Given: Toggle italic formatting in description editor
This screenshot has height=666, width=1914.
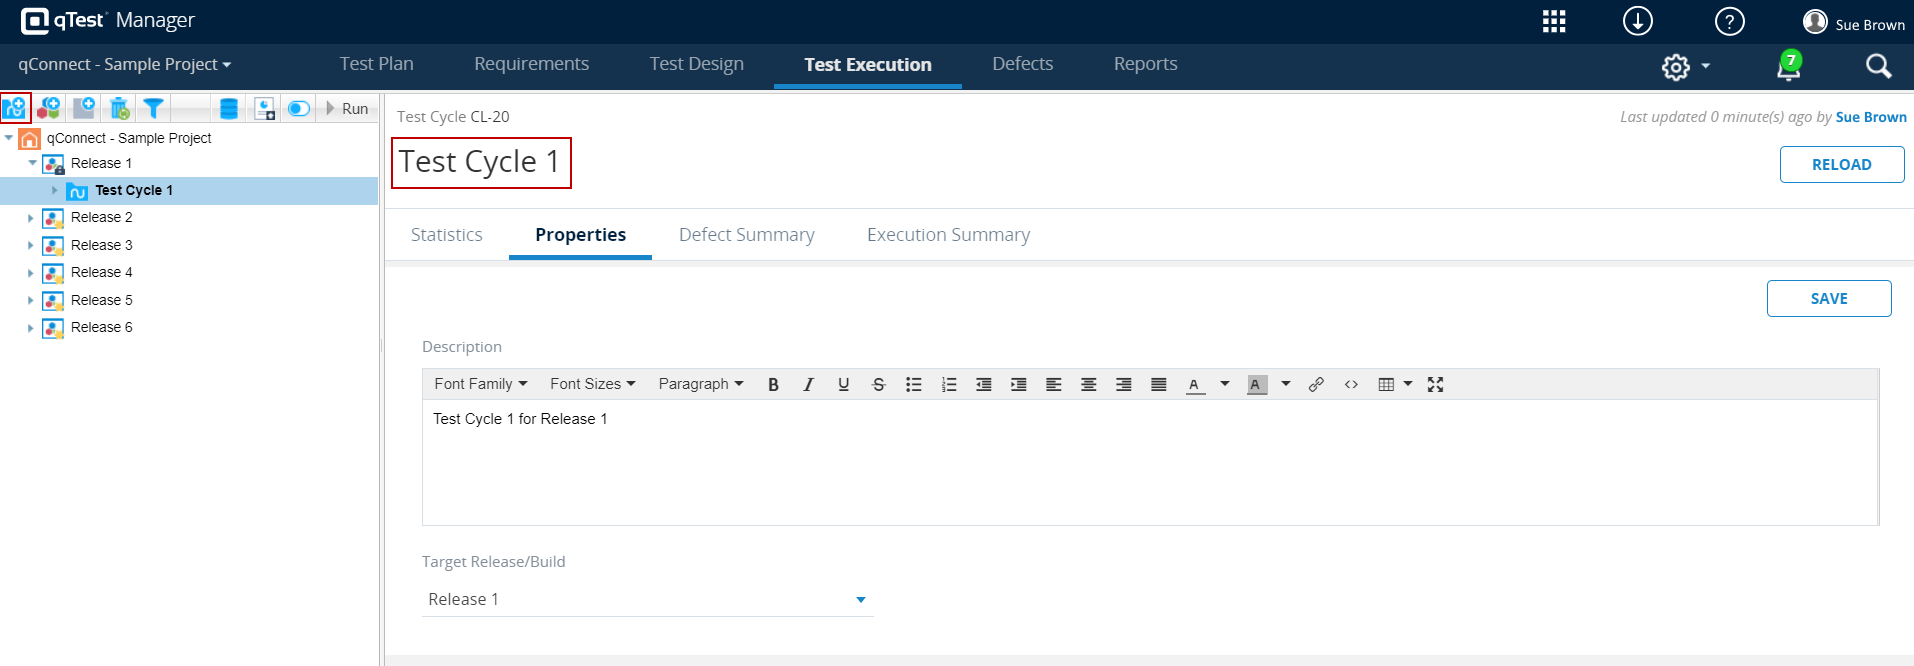Looking at the screenshot, I should tap(808, 384).
